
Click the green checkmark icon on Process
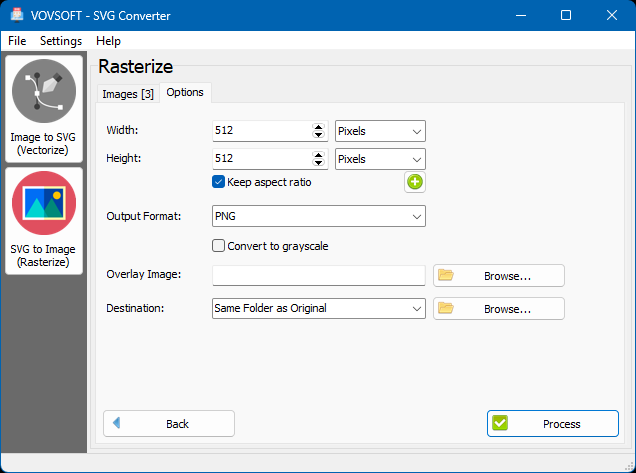[500, 424]
